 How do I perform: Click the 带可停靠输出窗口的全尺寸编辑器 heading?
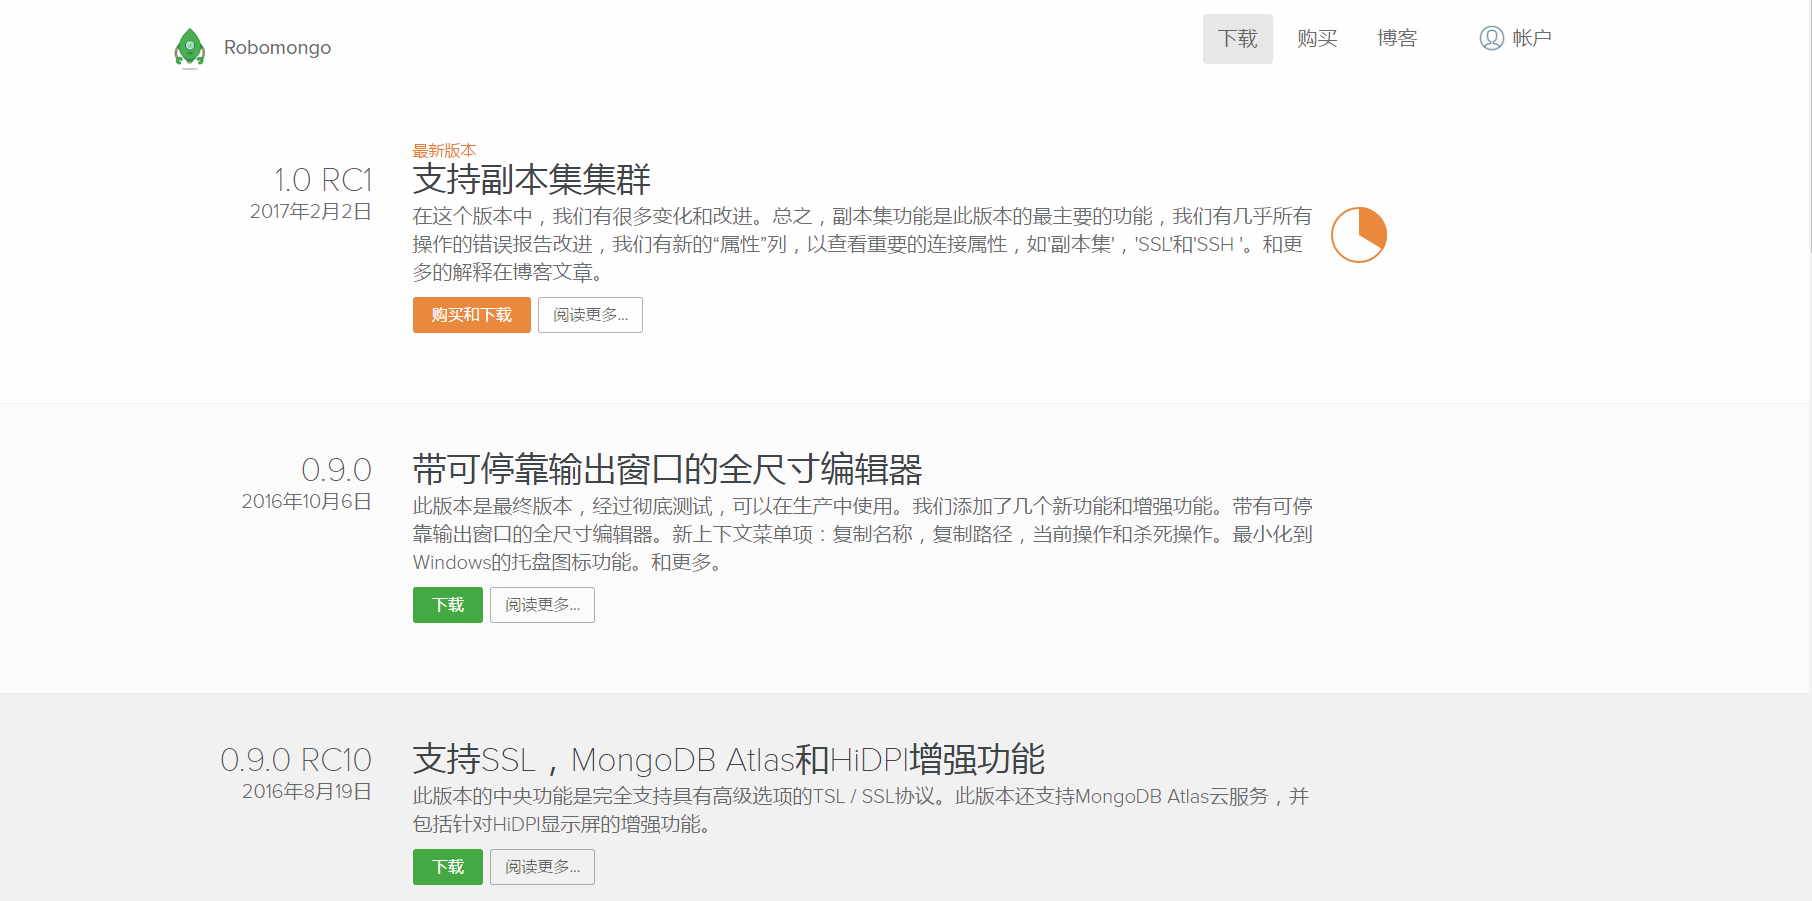click(668, 470)
